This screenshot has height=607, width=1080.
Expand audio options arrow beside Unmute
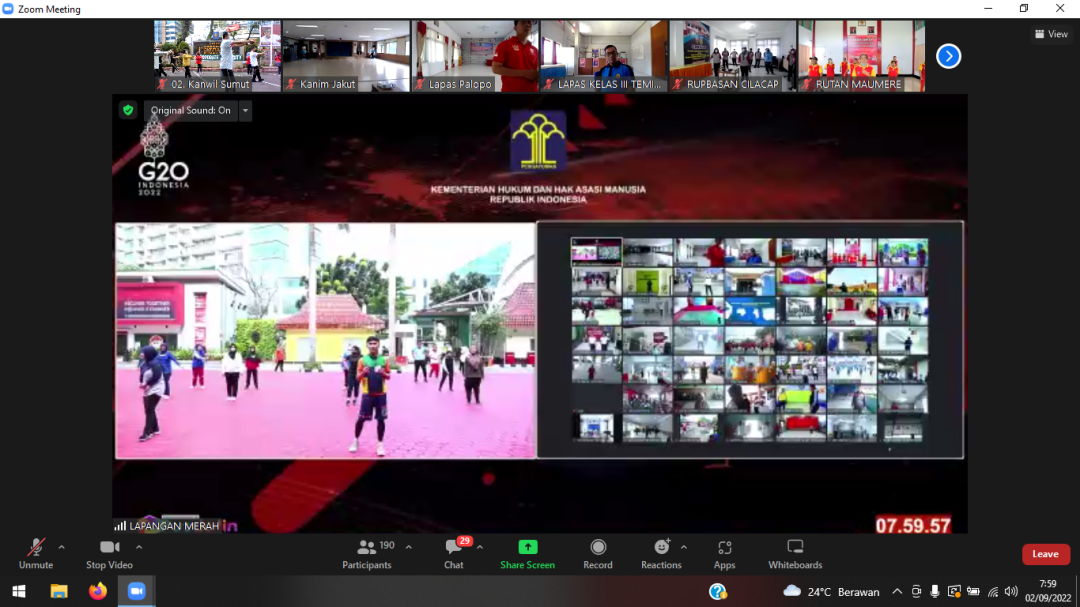point(62,547)
